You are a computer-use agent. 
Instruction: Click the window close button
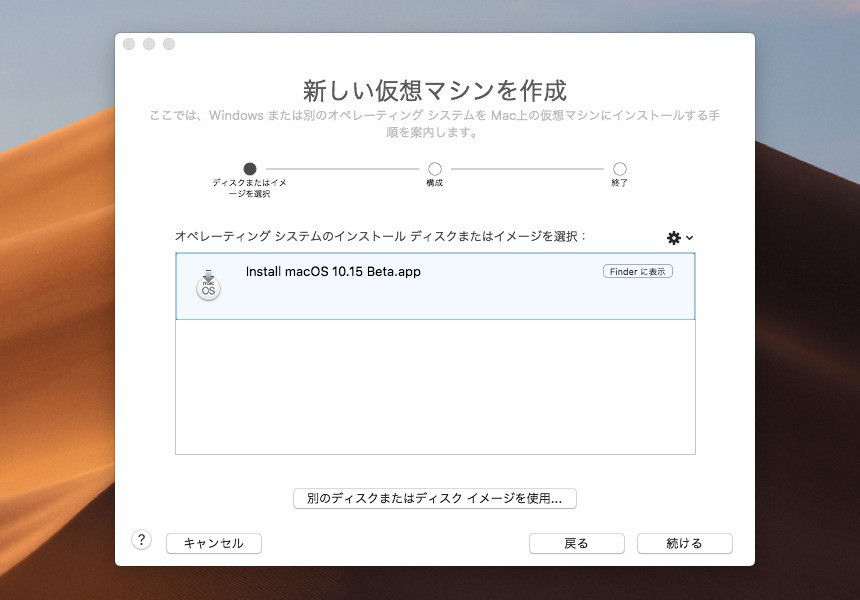(x=129, y=44)
